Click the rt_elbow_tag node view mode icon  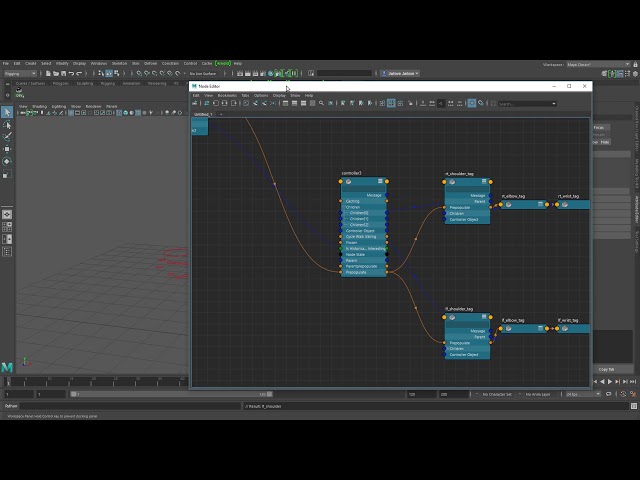coord(540,204)
